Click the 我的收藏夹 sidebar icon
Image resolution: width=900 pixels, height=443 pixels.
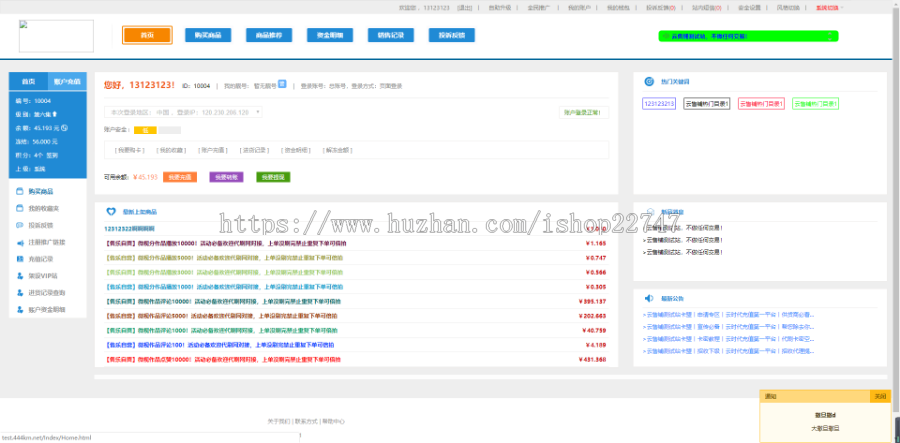click(x=20, y=208)
